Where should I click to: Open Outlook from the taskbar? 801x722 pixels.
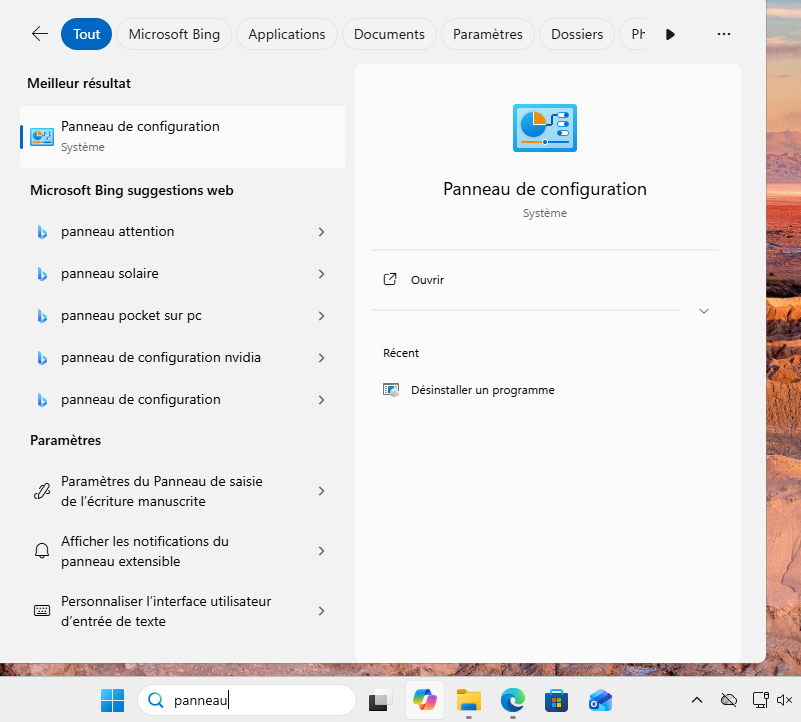pos(600,701)
